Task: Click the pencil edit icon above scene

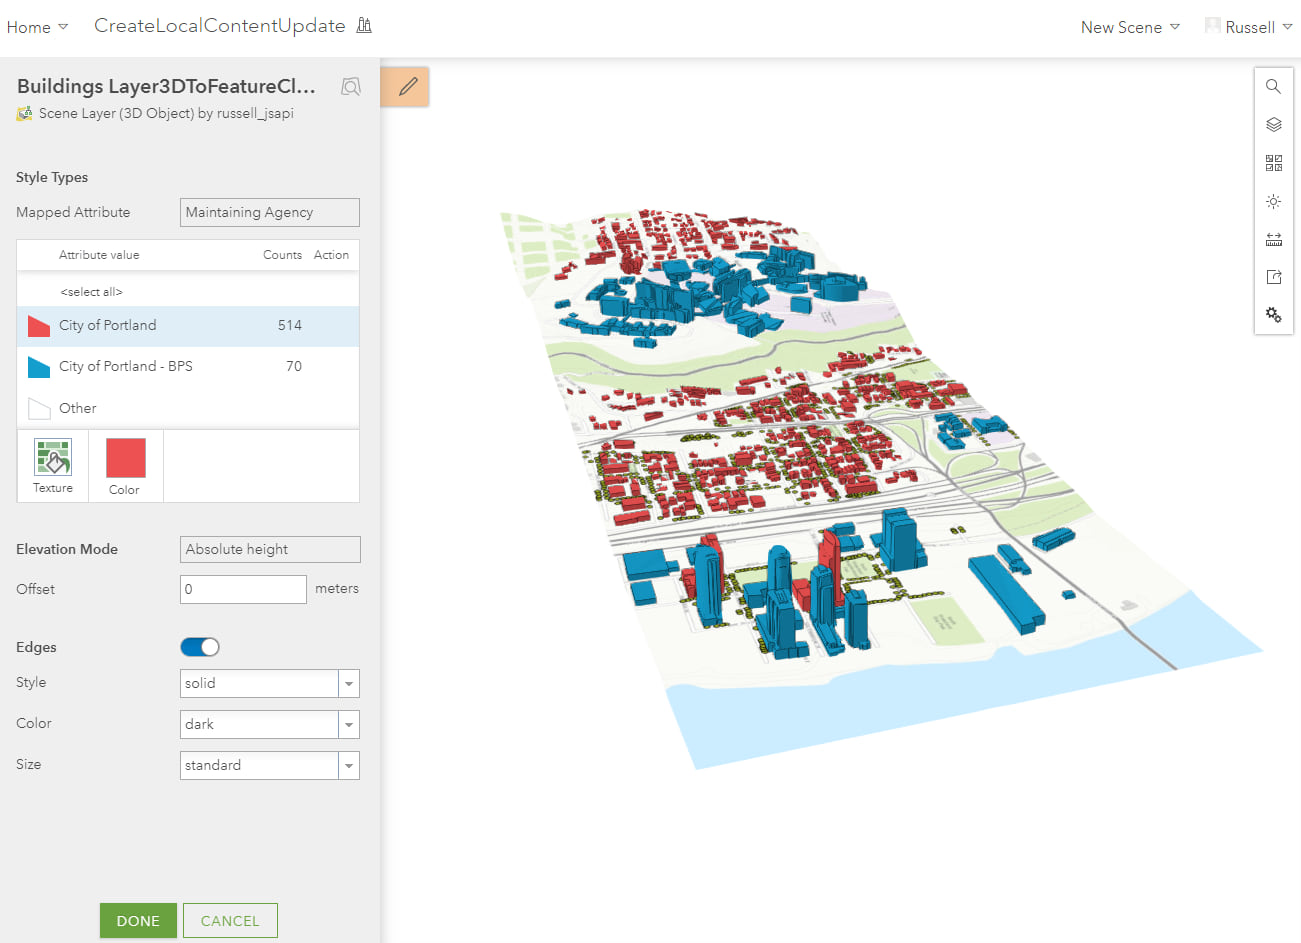Action: pos(407,87)
